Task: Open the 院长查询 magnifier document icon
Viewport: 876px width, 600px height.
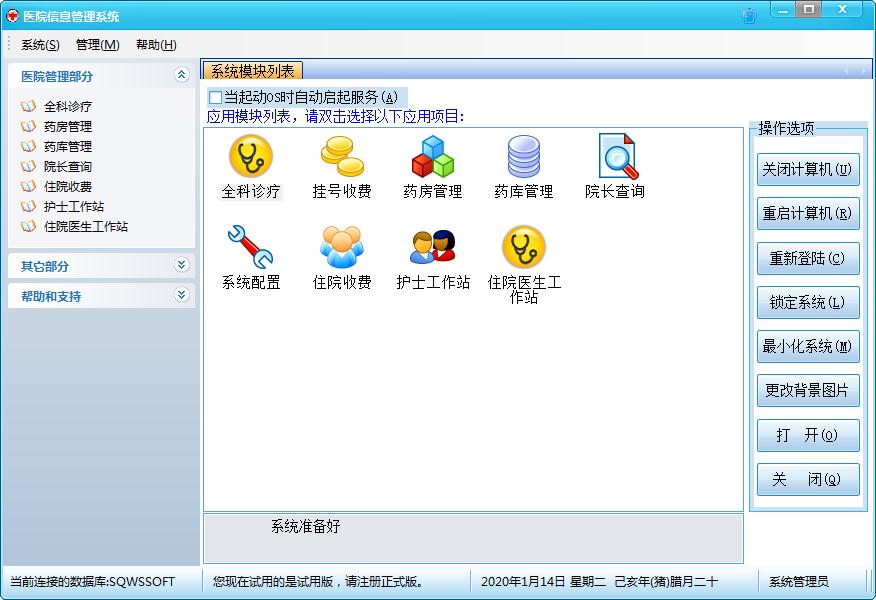Action: point(617,156)
